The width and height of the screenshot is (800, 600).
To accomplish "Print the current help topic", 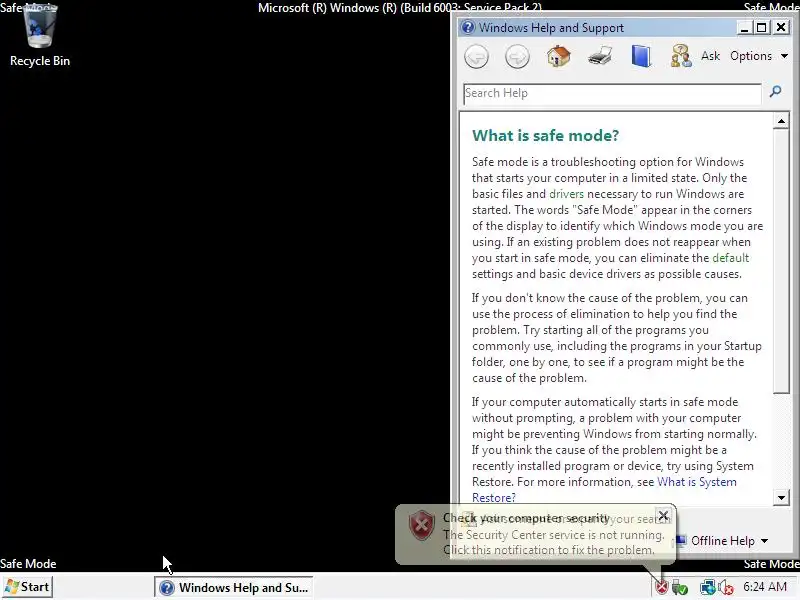I will click(600, 56).
